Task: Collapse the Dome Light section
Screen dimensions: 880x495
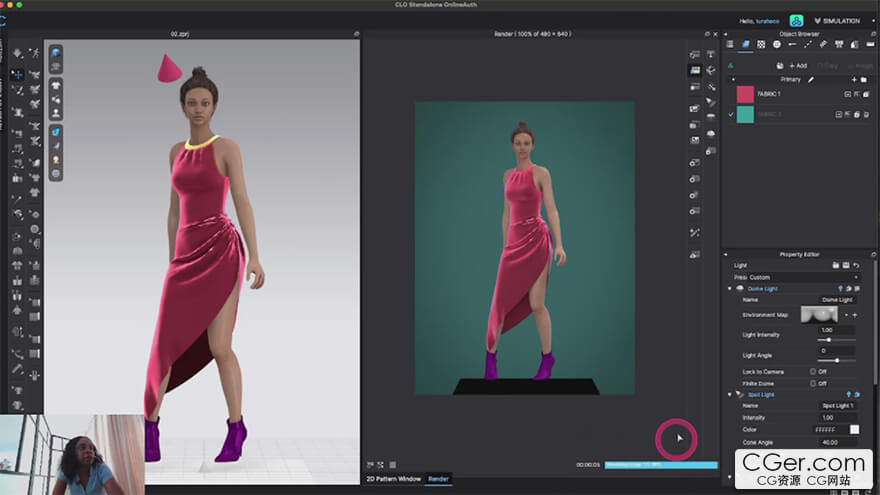Action: (x=729, y=288)
